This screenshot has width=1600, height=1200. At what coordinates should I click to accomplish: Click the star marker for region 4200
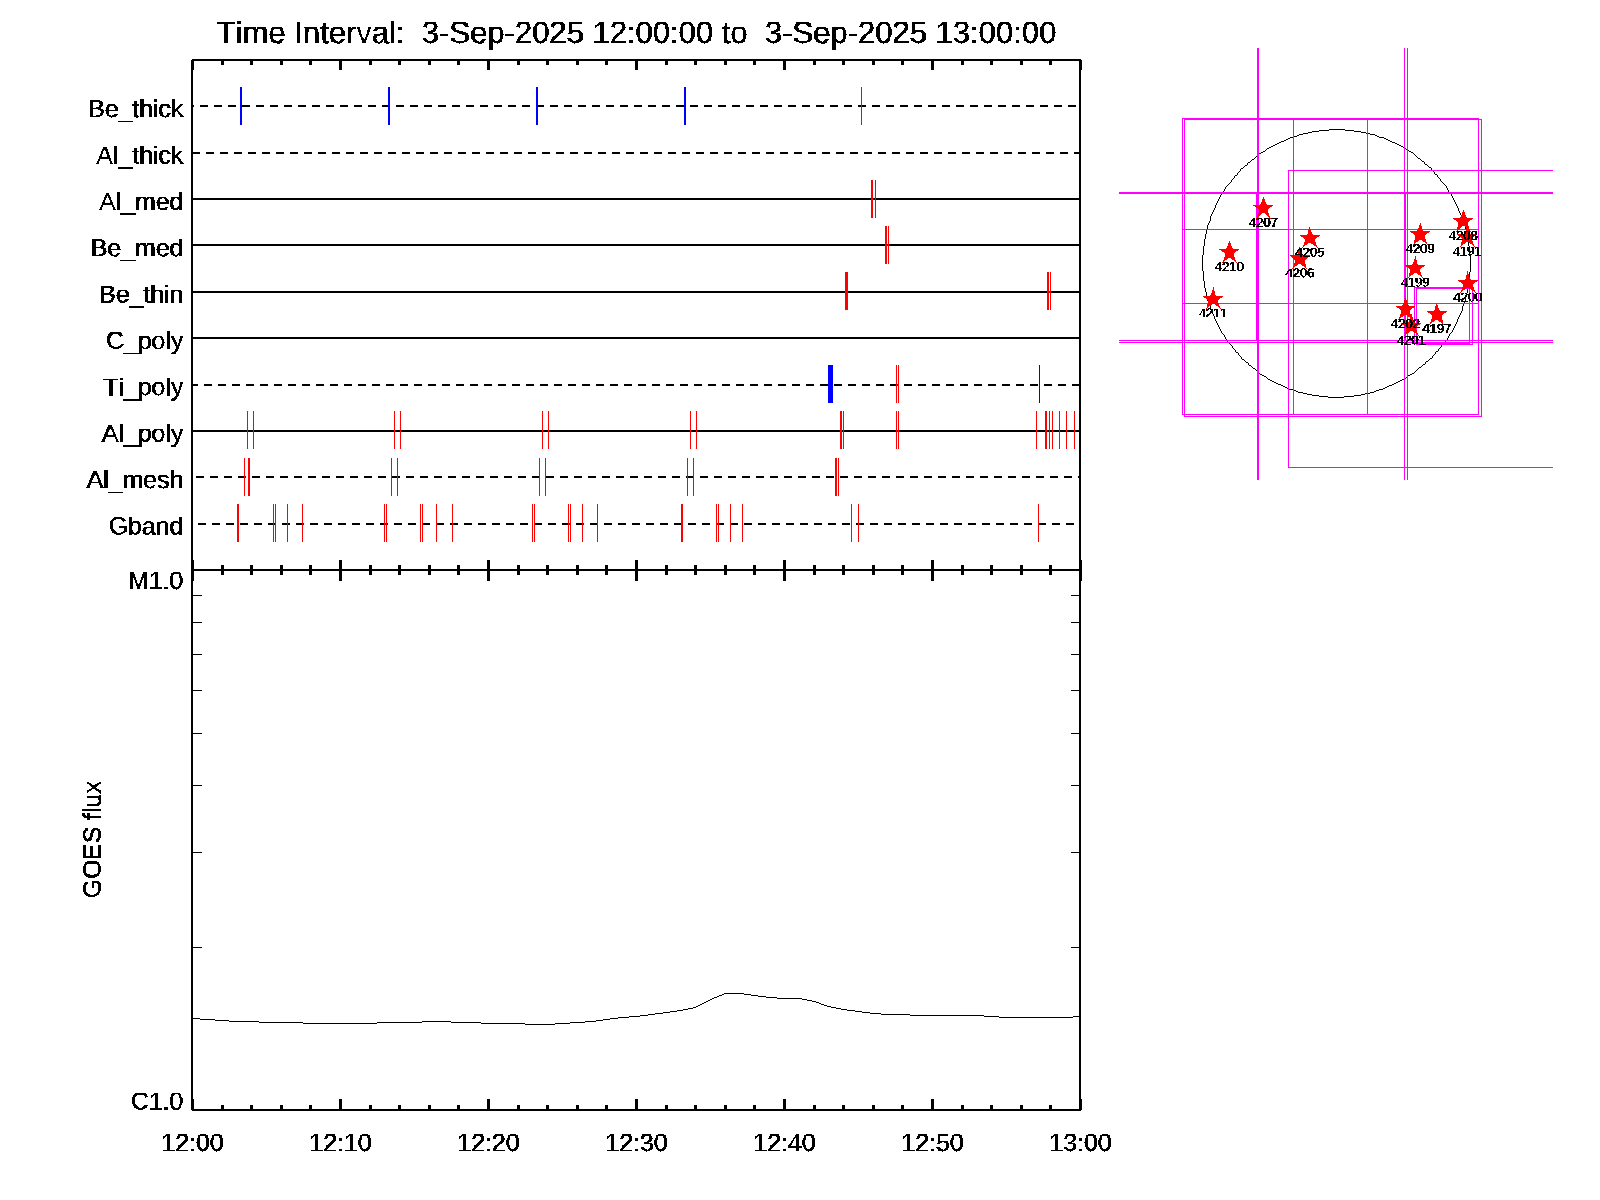click(x=1467, y=283)
